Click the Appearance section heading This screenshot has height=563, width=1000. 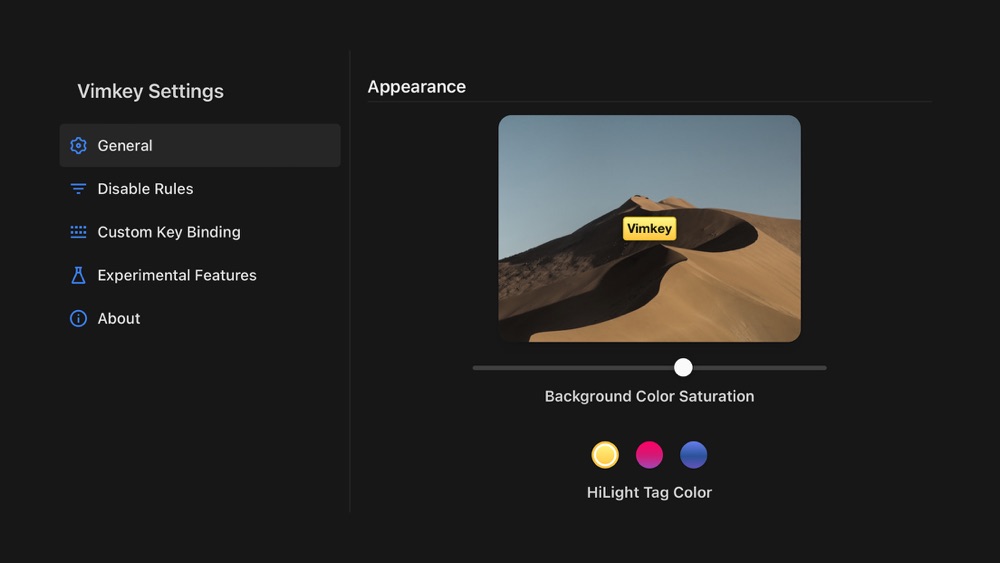pos(416,87)
